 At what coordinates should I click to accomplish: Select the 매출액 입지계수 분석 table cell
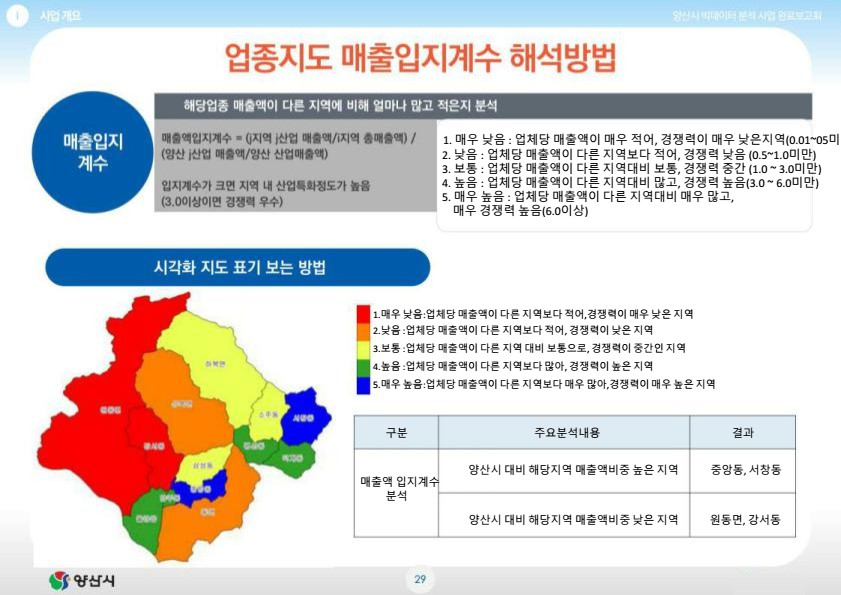click(396, 493)
